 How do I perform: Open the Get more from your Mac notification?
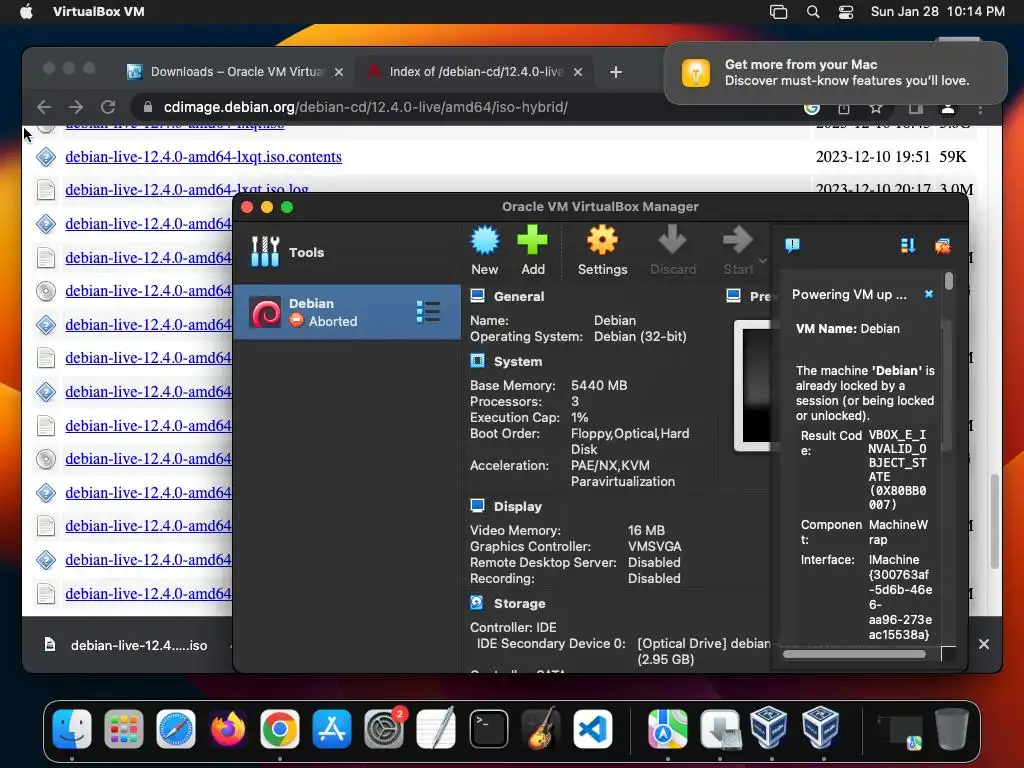pyautogui.click(x=835, y=72)
